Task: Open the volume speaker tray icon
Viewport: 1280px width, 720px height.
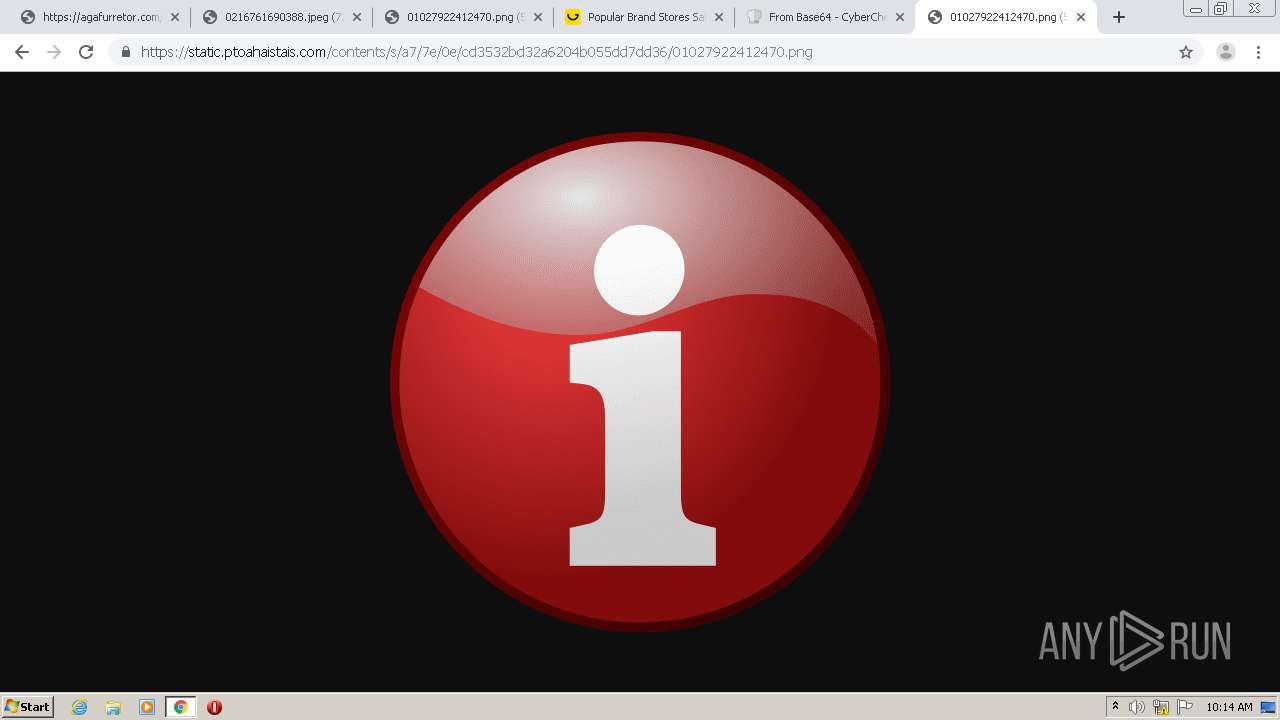Action: [x=1137, y=707]
